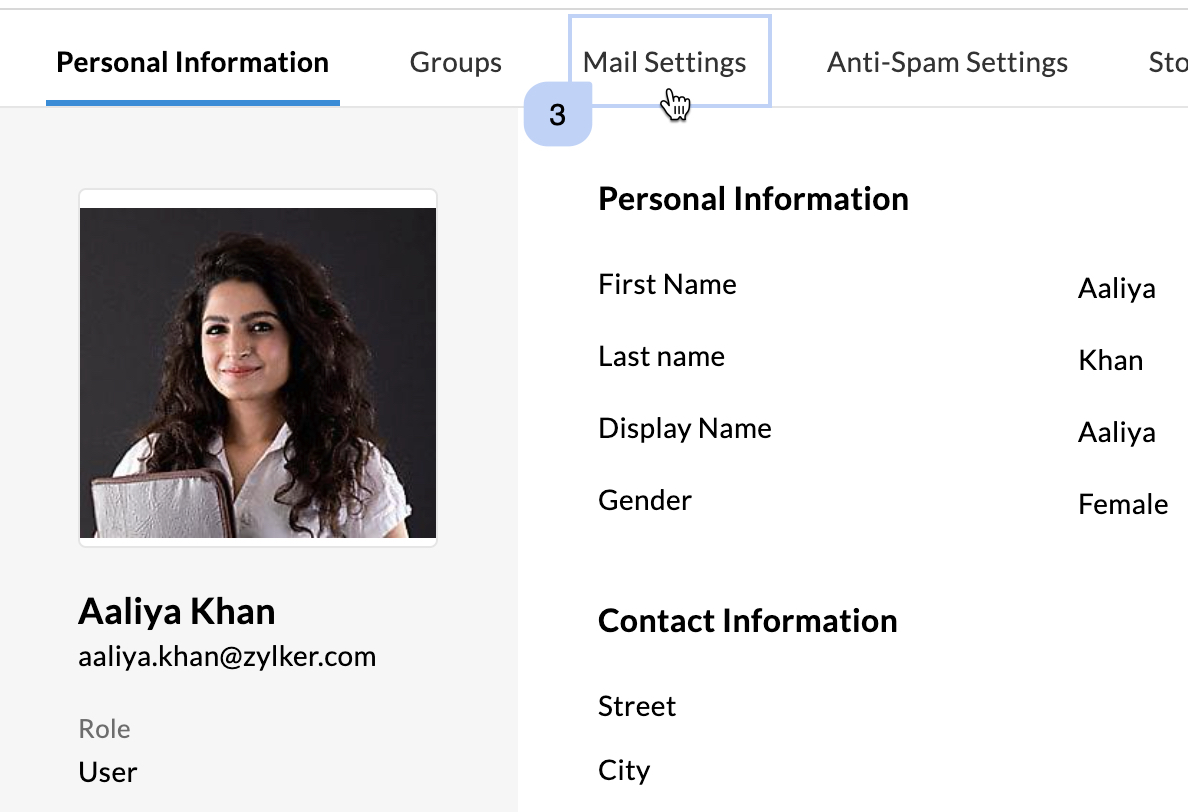
Task: Open the Mail Settings tab
Action: [x=664, y=62]
